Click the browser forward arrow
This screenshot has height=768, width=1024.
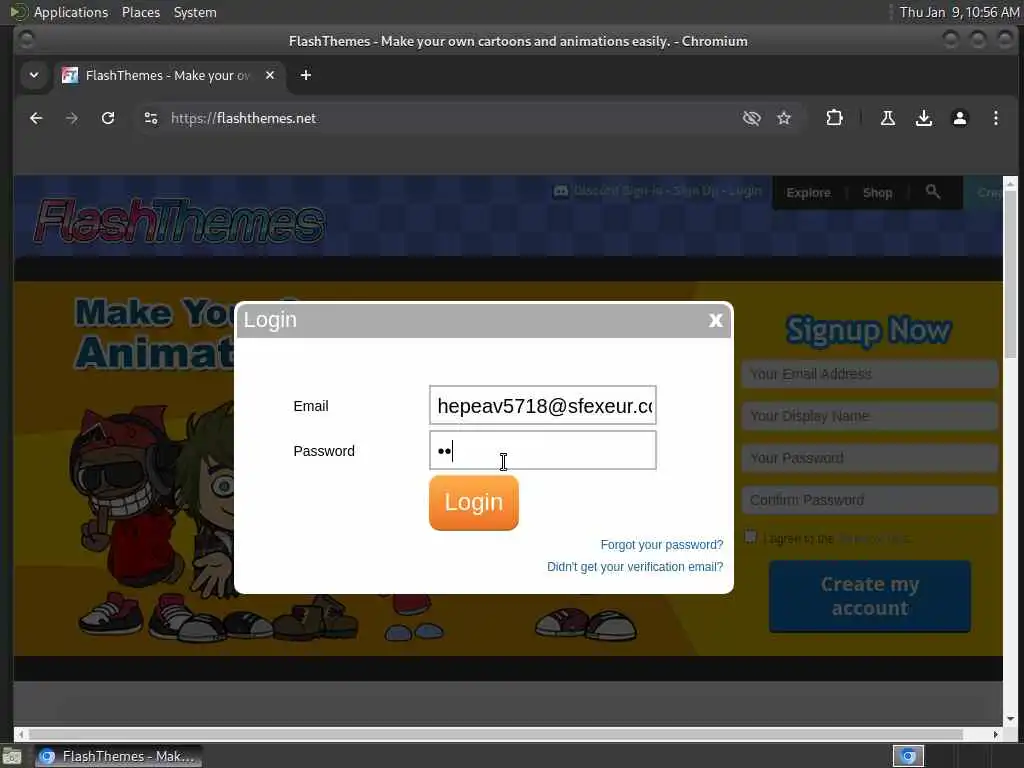pos(72,118)
